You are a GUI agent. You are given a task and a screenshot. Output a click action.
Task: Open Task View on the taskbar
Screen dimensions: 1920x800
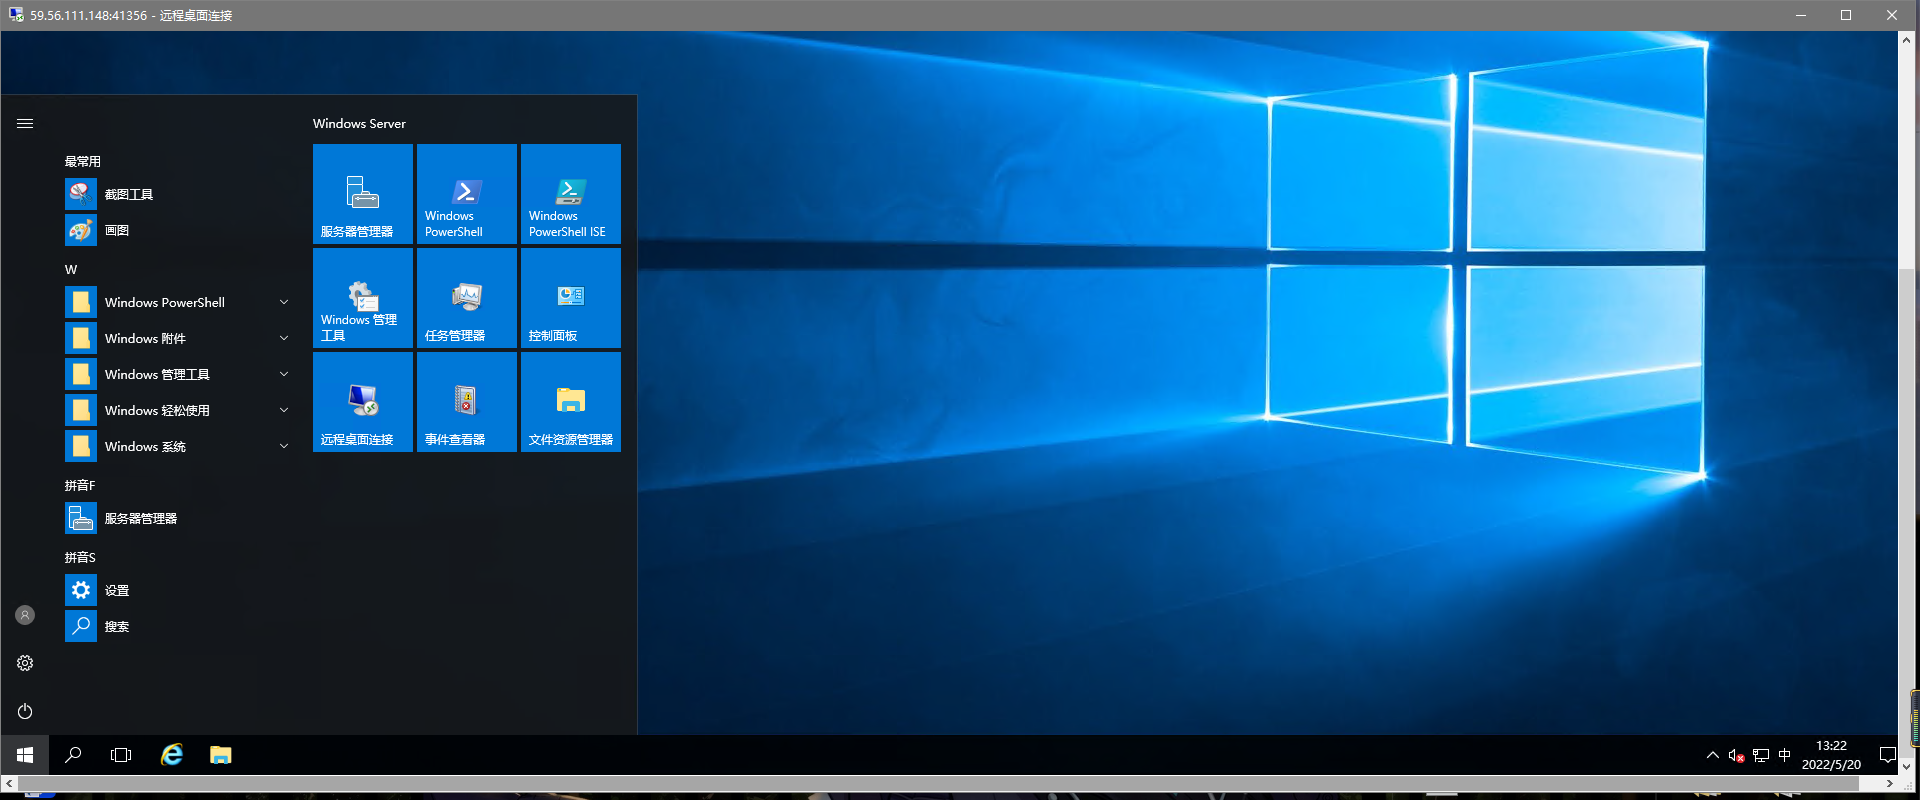[x=121, y=755]
